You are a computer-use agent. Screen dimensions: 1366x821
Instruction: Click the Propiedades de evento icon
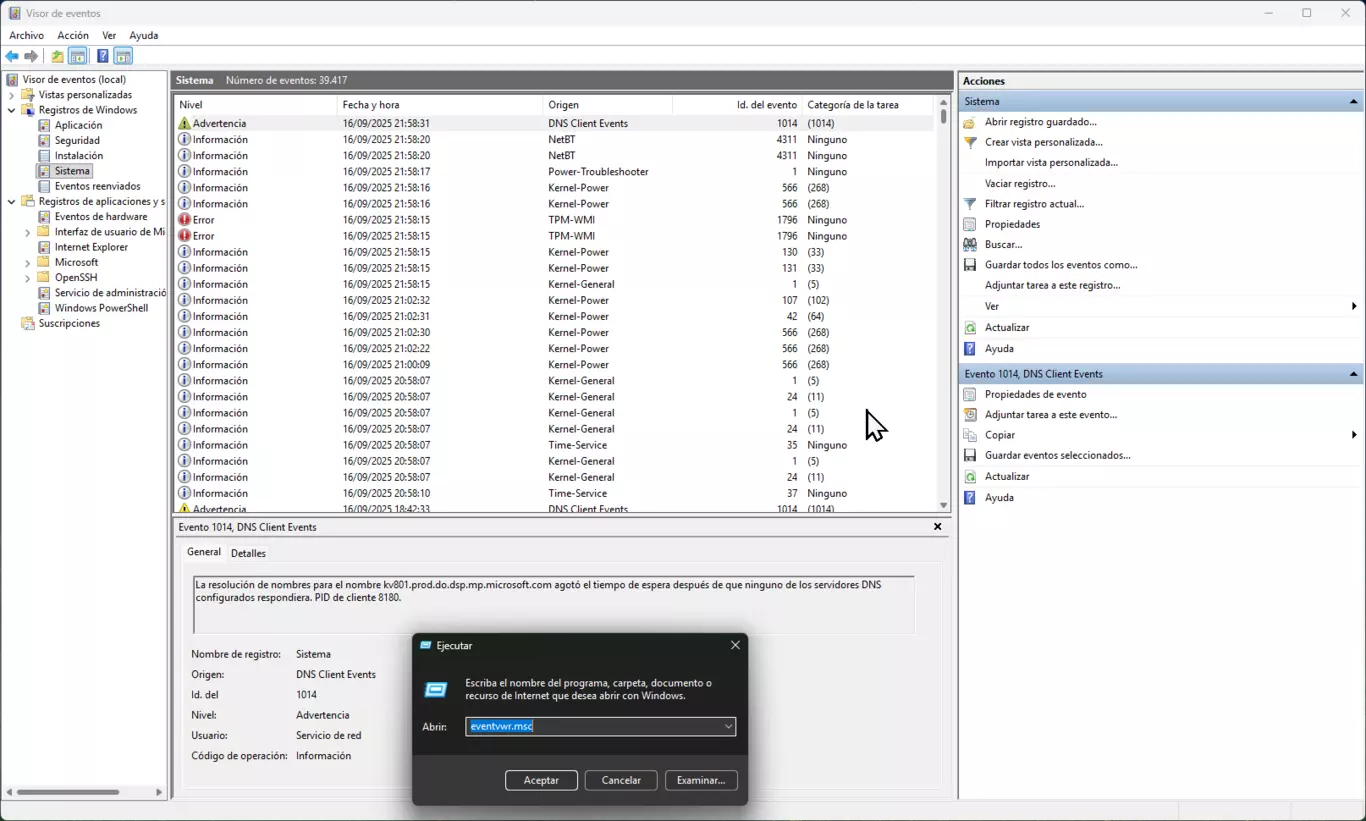[969, 394]
